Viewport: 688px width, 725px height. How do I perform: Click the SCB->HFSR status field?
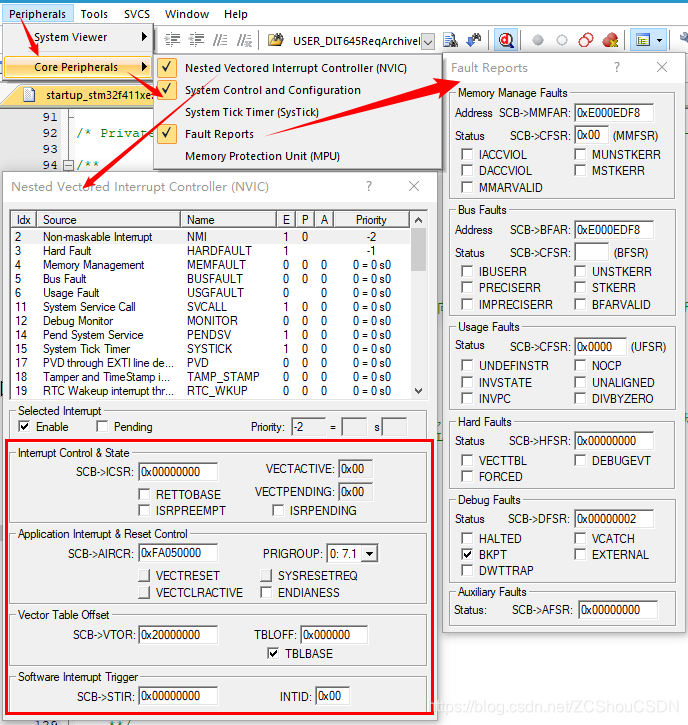point(614,441)
